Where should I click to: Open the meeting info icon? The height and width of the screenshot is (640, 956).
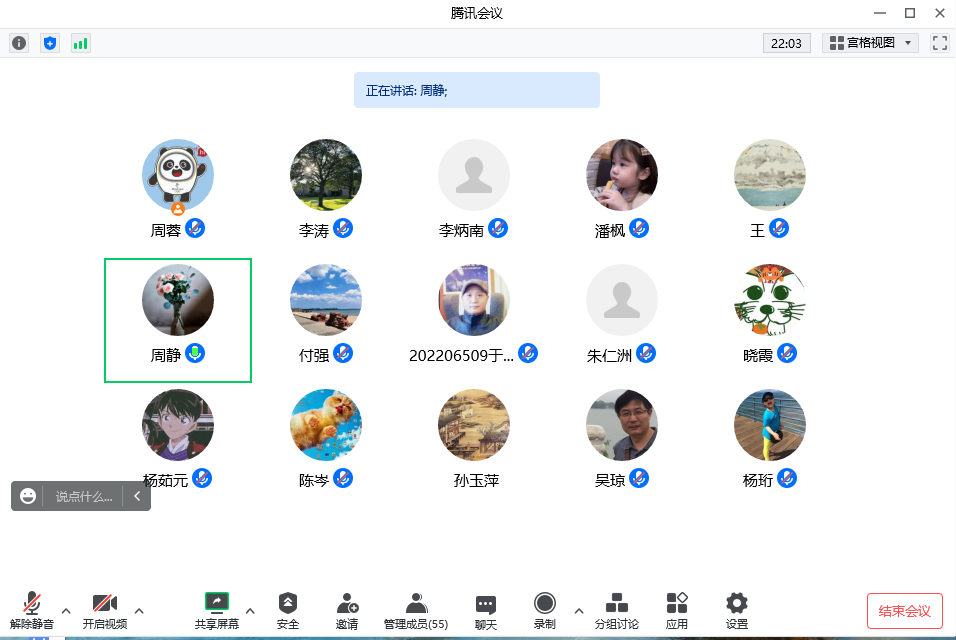pyautogui.click(x=19, y=43)
